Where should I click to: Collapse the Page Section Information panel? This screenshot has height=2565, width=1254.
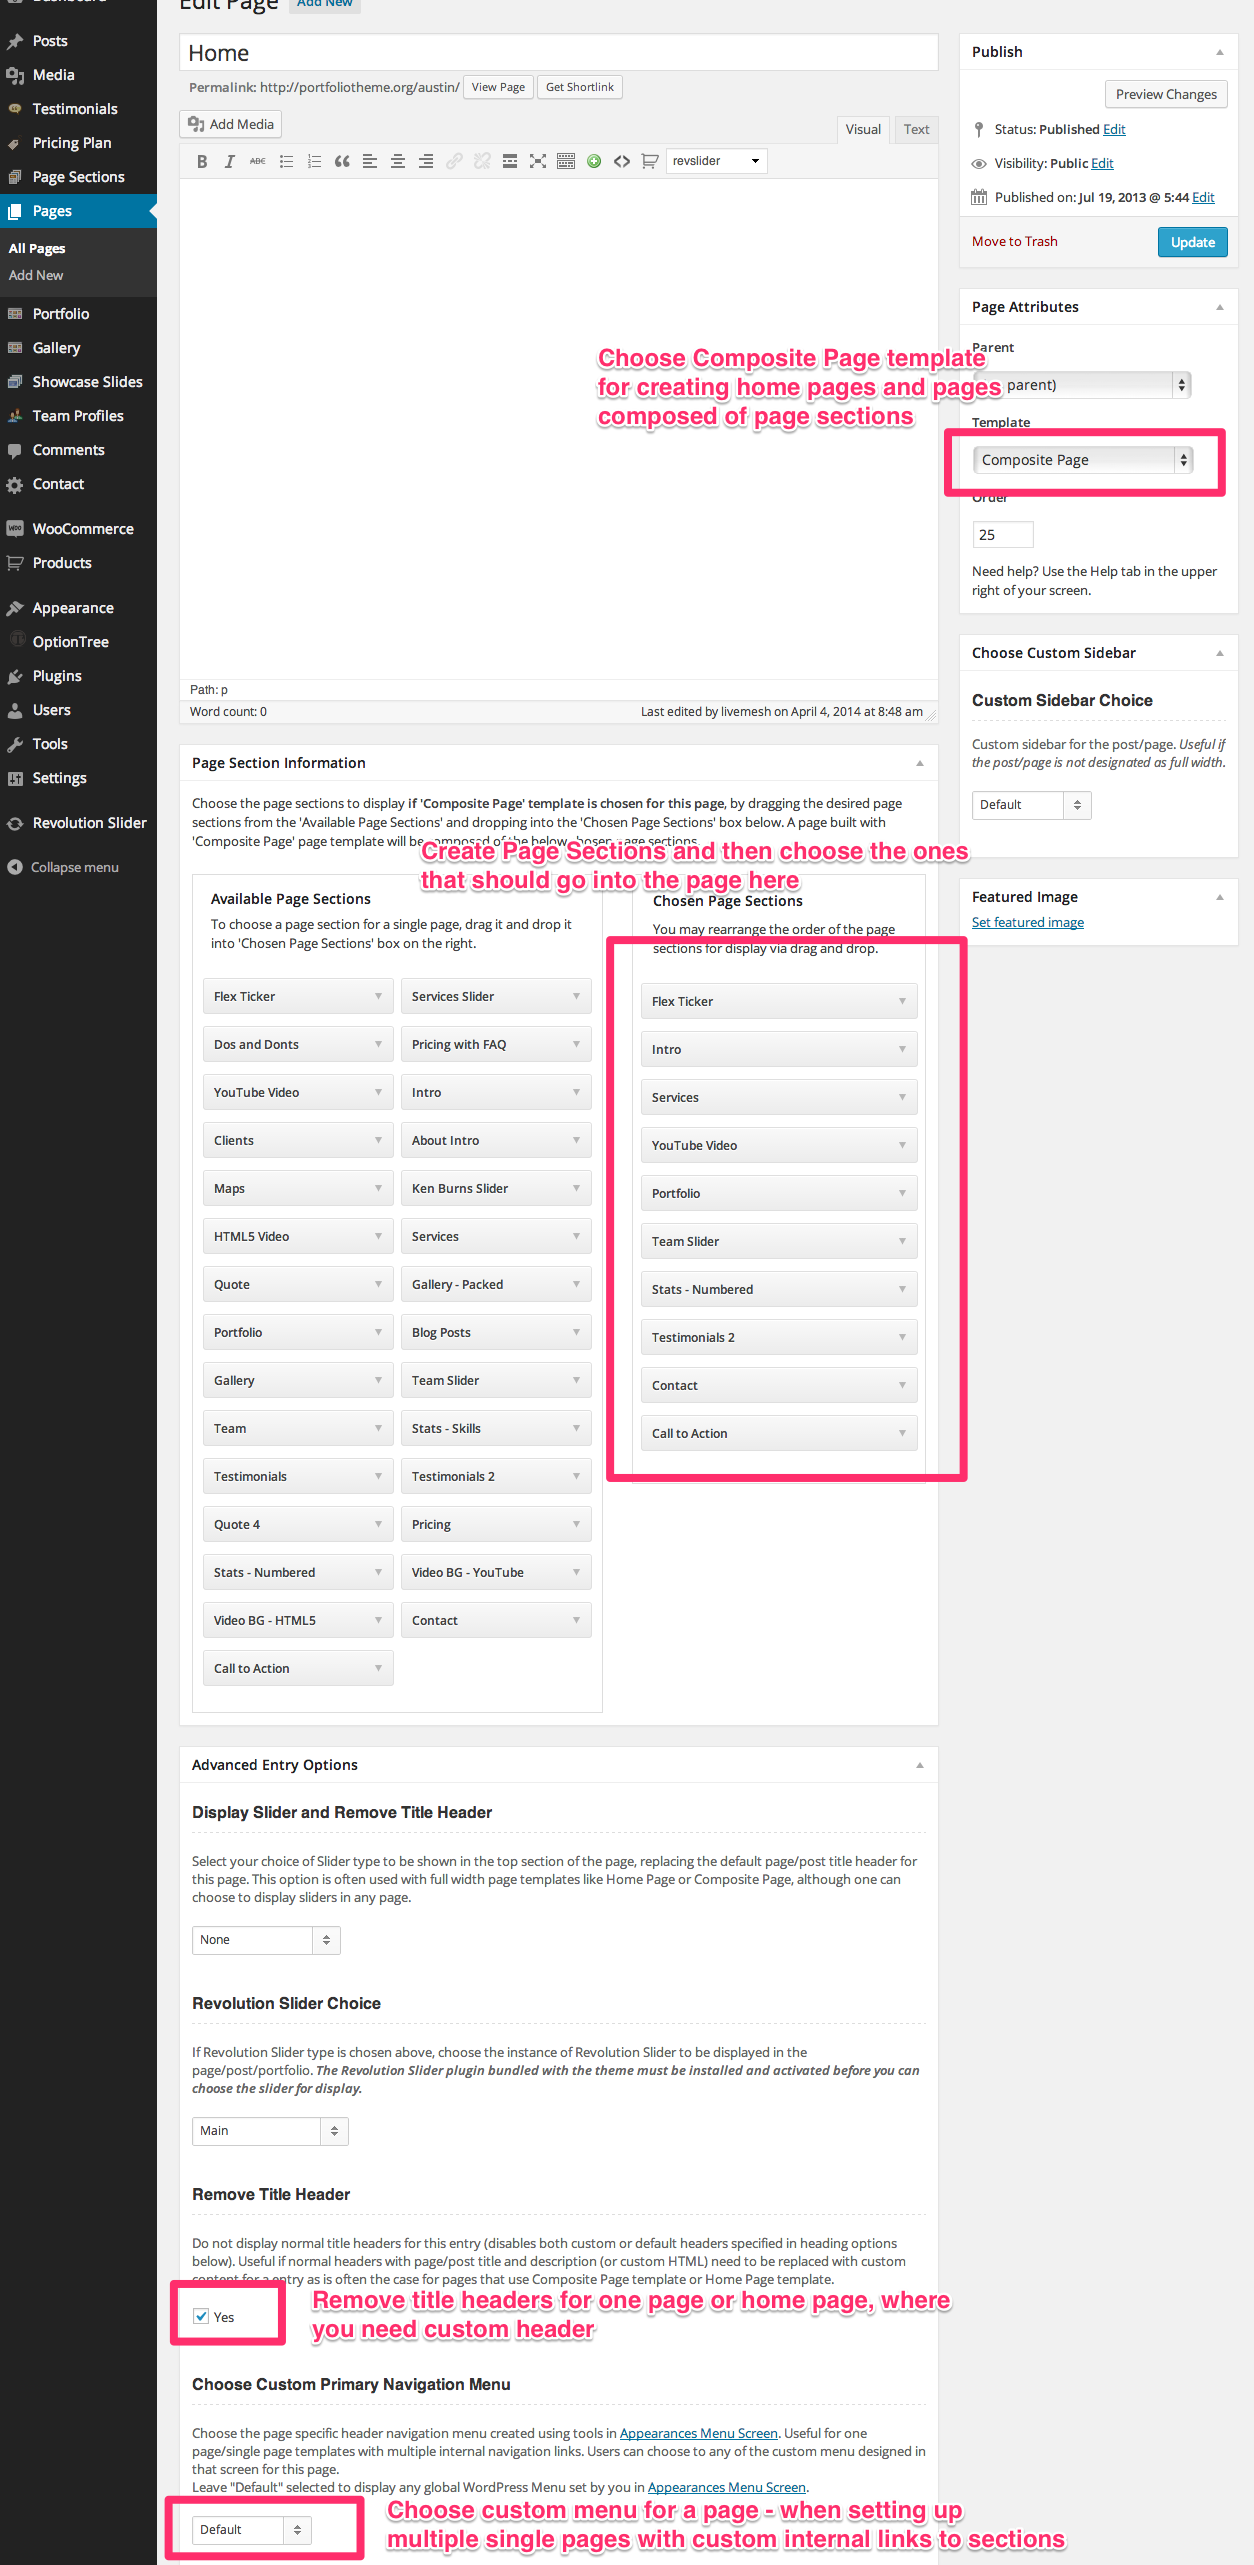[919, 763]
